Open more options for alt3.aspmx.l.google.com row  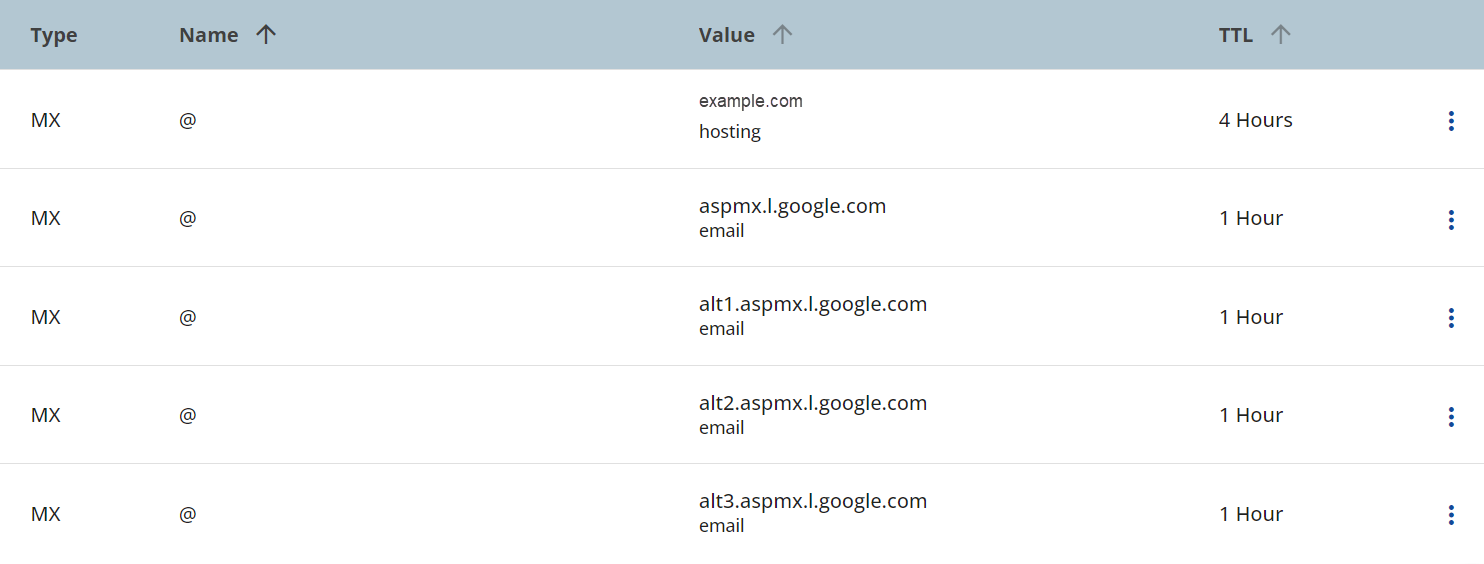(x=1451, y=515)
